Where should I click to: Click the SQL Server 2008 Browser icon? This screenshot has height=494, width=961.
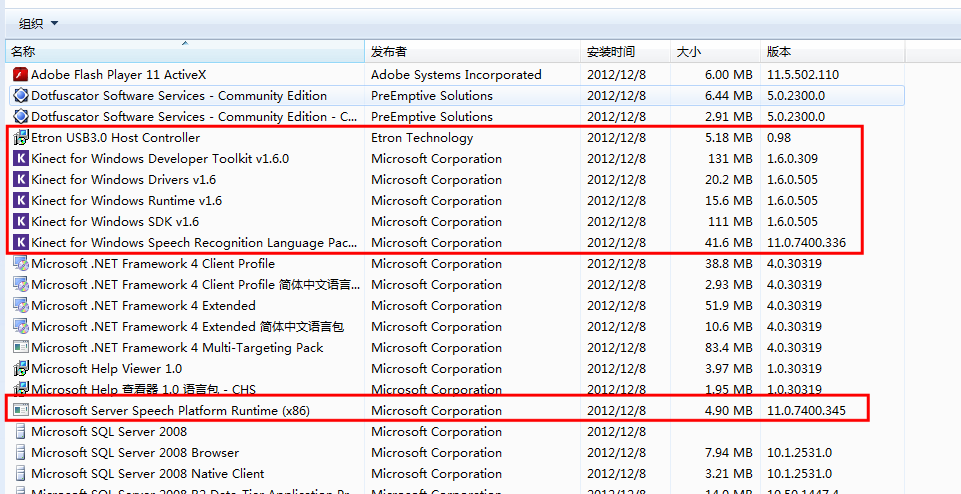[x=21, y=452]
